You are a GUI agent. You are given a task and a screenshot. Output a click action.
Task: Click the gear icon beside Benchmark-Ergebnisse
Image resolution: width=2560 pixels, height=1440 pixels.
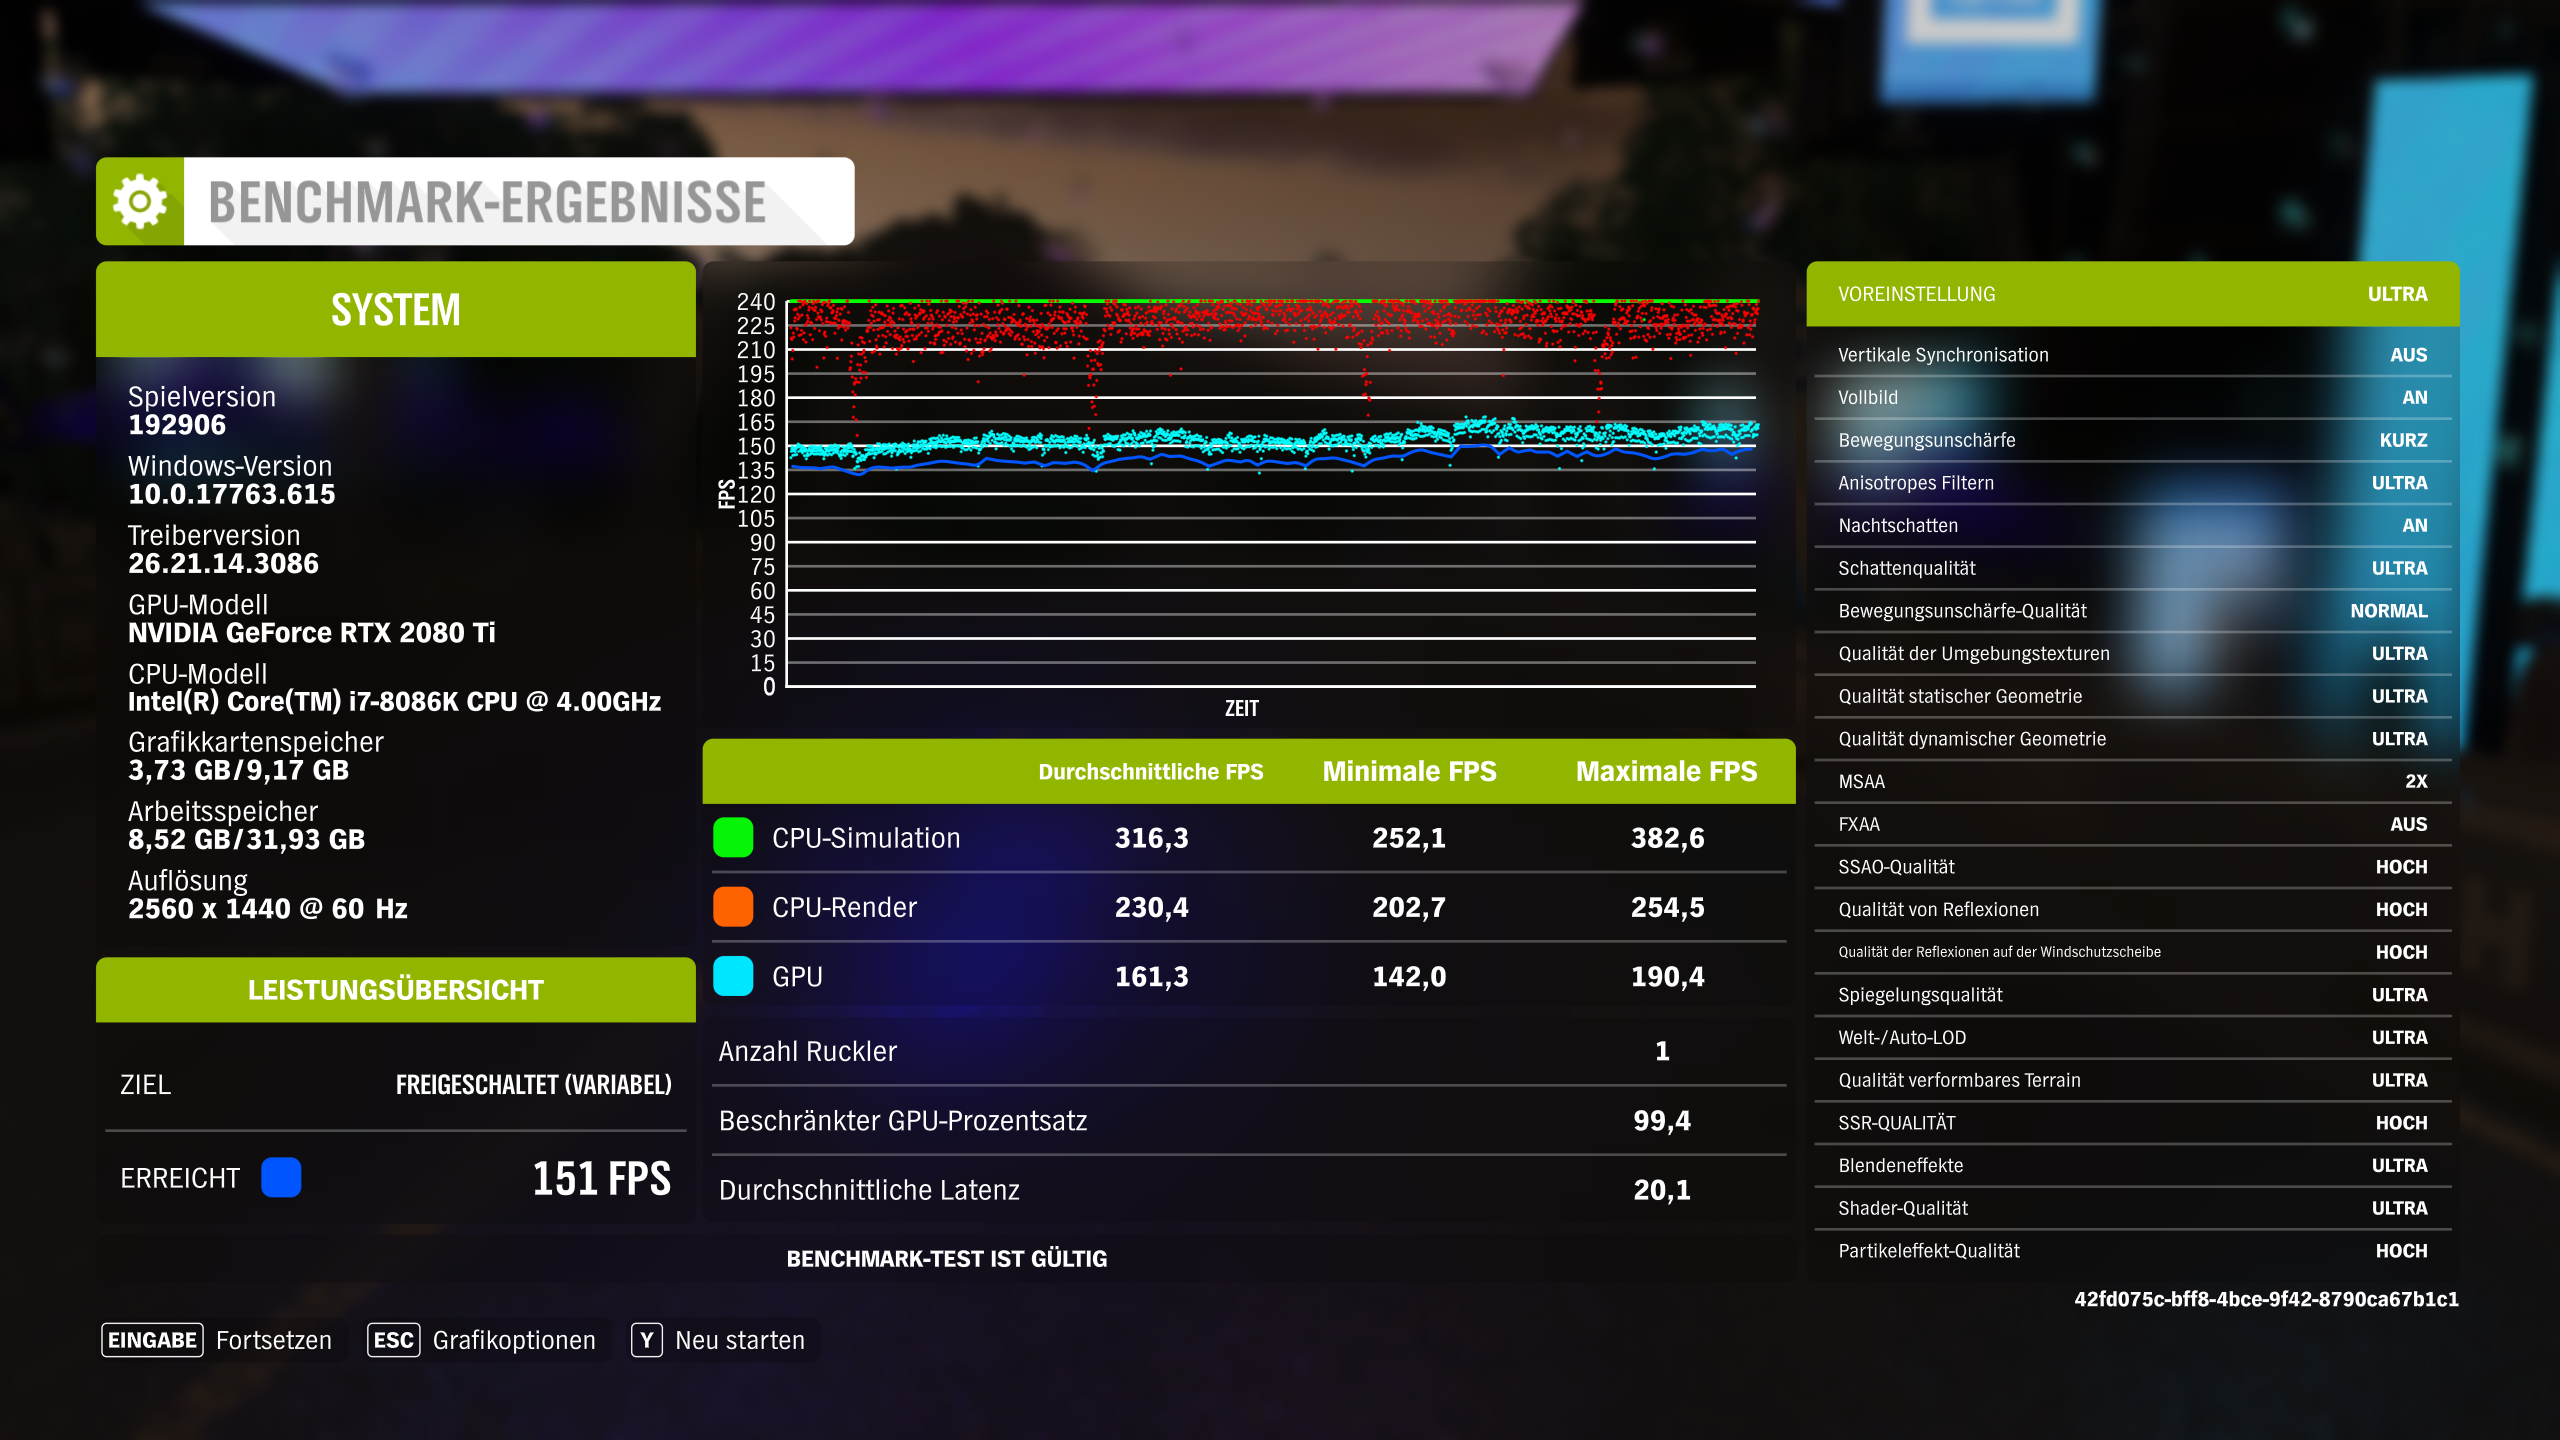coord(140,201)
